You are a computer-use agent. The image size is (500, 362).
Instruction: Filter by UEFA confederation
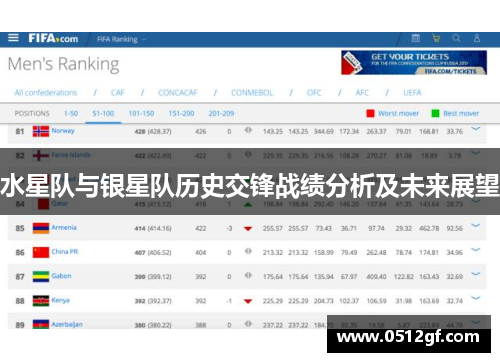412,93
